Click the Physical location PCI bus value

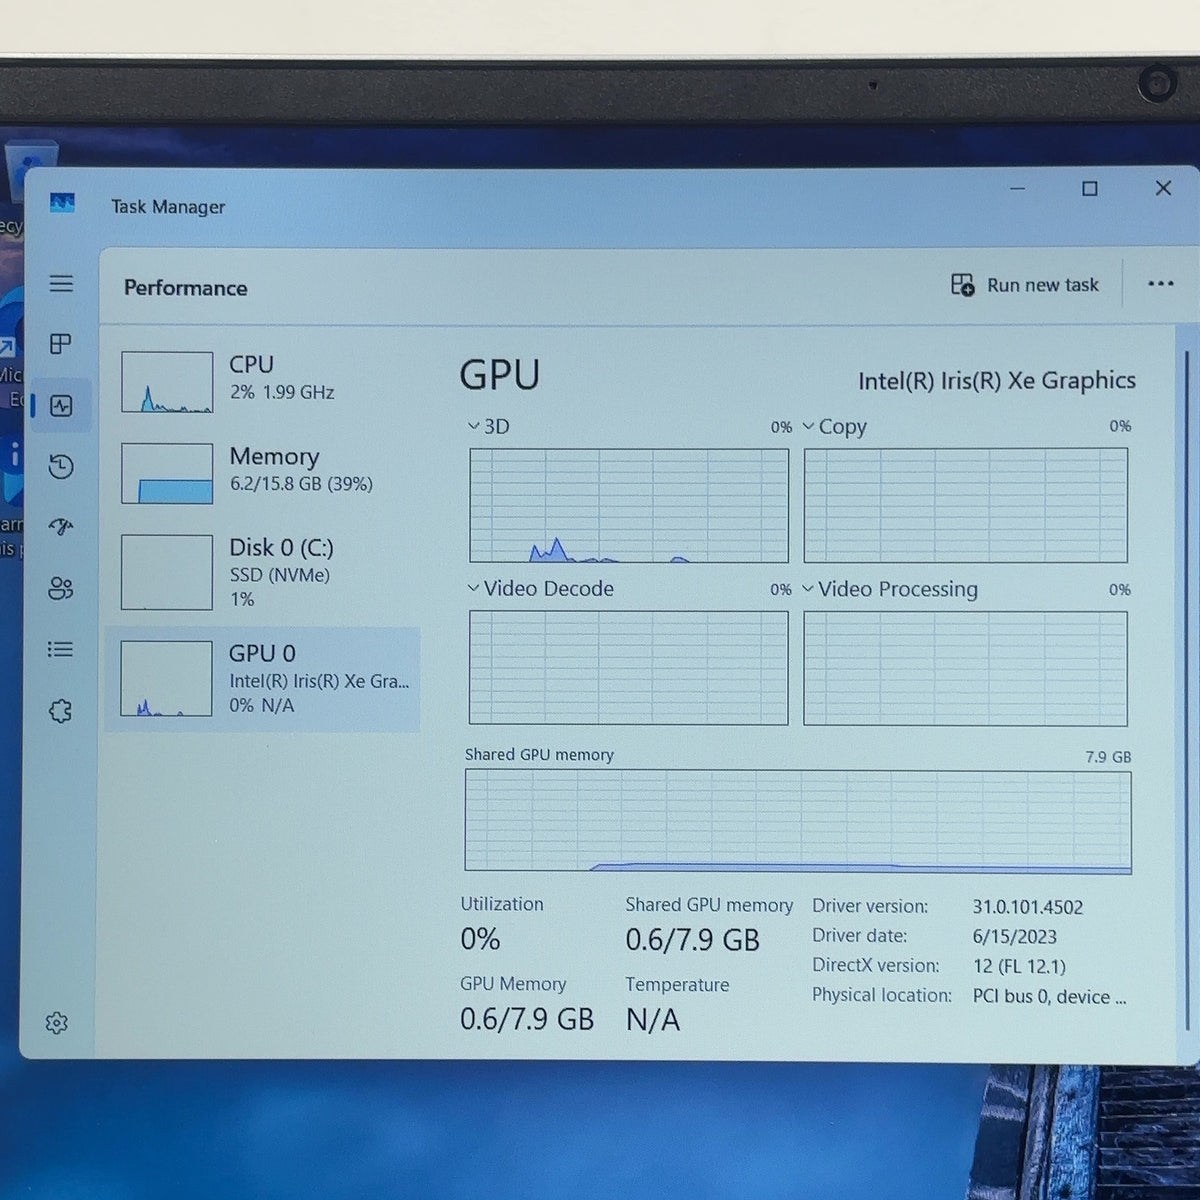click(1049, 997)
